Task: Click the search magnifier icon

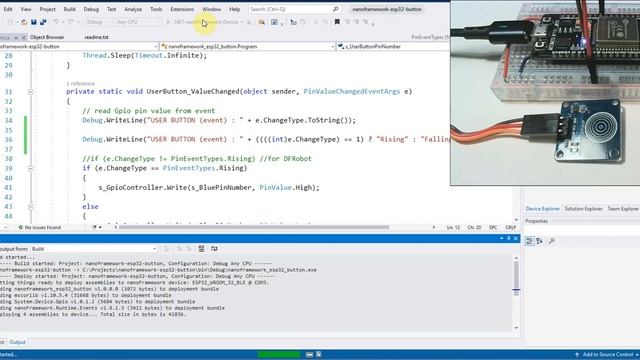Action: 336,9
